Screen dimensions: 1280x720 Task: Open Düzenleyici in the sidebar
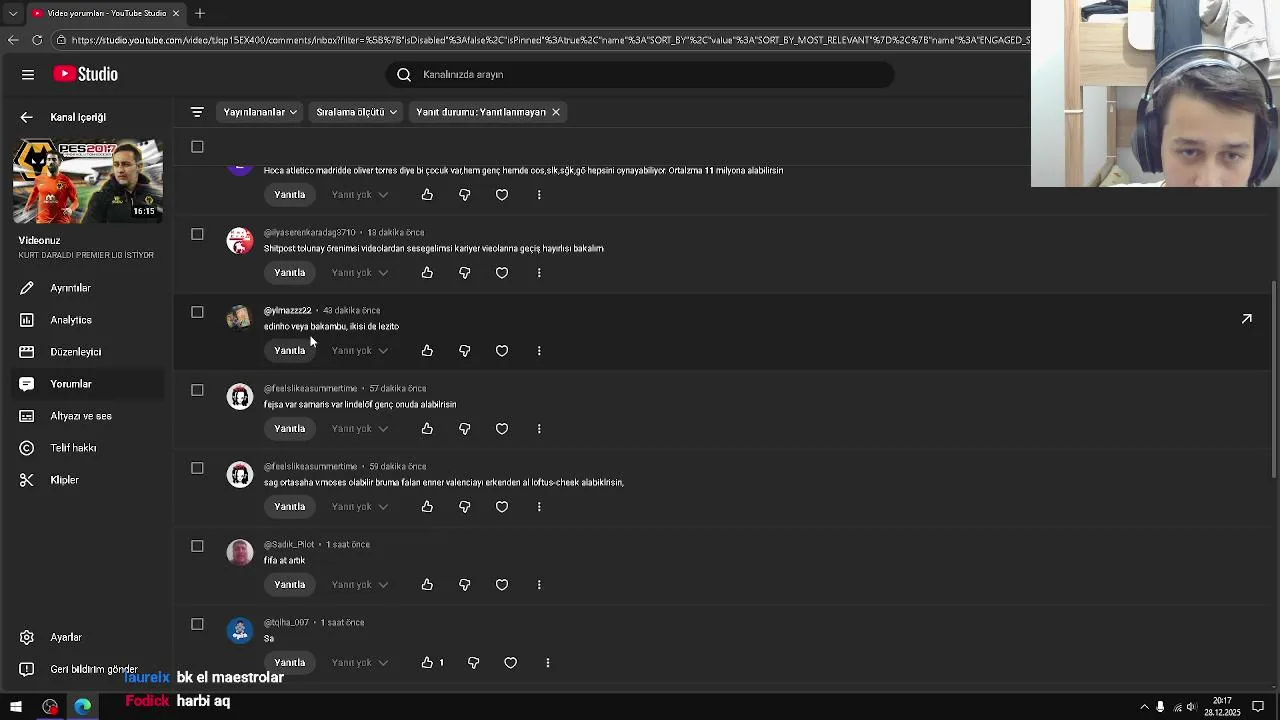click(87, 352)
